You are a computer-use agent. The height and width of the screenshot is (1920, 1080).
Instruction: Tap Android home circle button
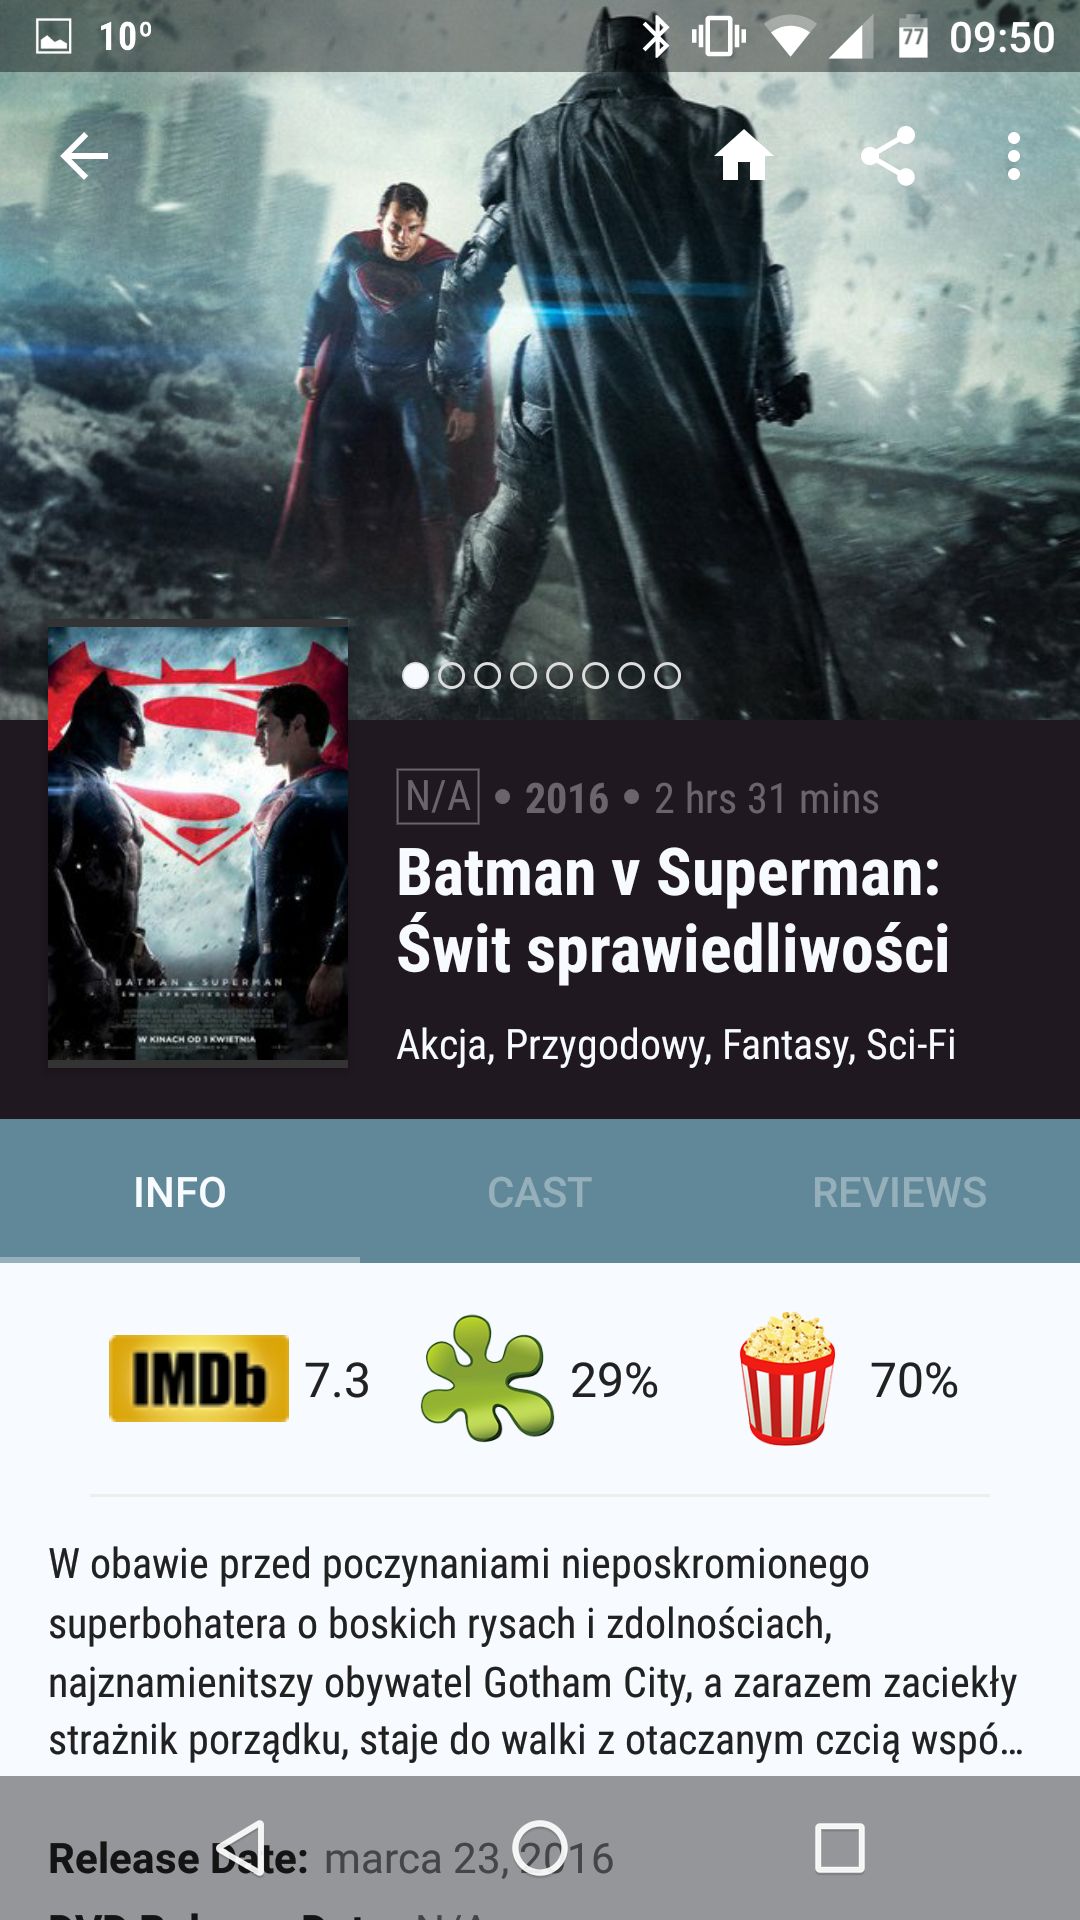click(x=540, y=1848)
